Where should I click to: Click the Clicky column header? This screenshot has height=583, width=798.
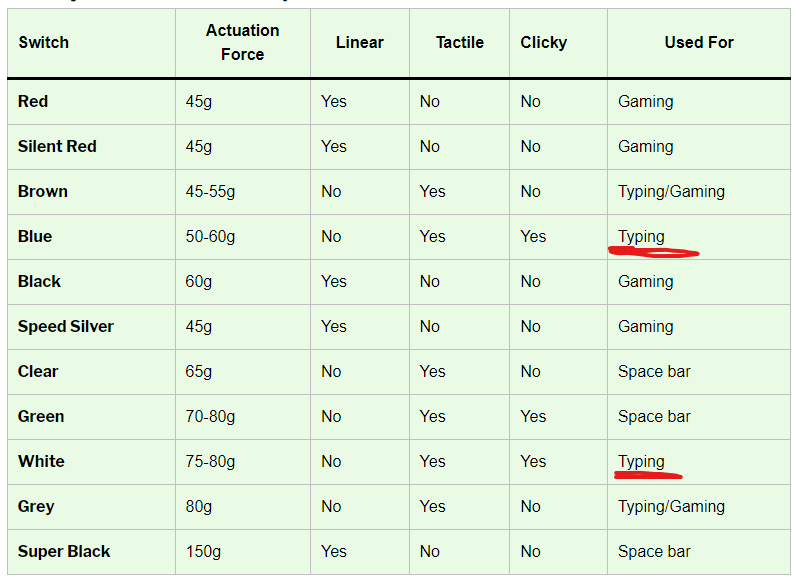pyautogui.click(x=543, y=42)
